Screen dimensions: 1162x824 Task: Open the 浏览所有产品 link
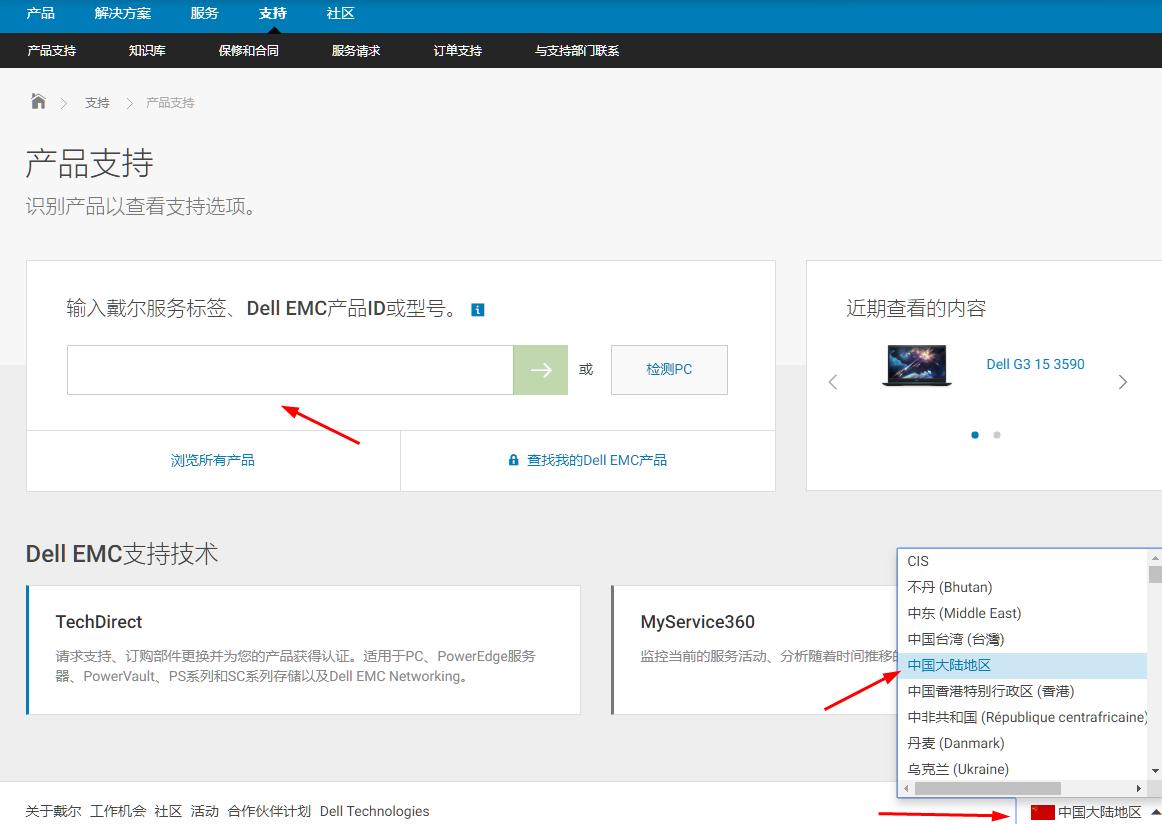212,459
